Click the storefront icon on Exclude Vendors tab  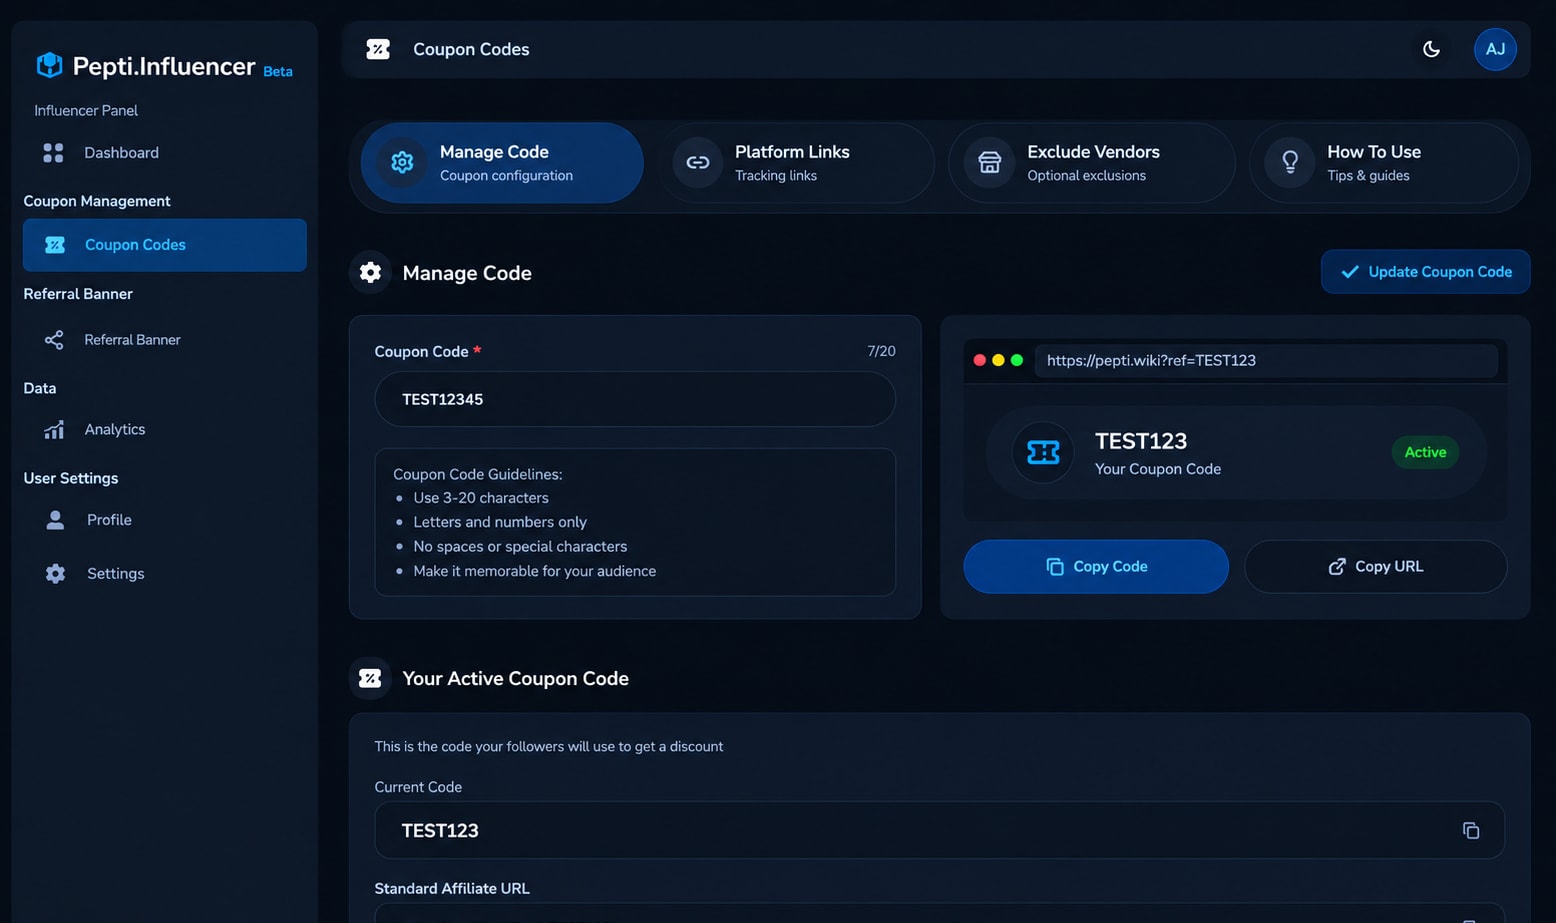tap(989, 163)
